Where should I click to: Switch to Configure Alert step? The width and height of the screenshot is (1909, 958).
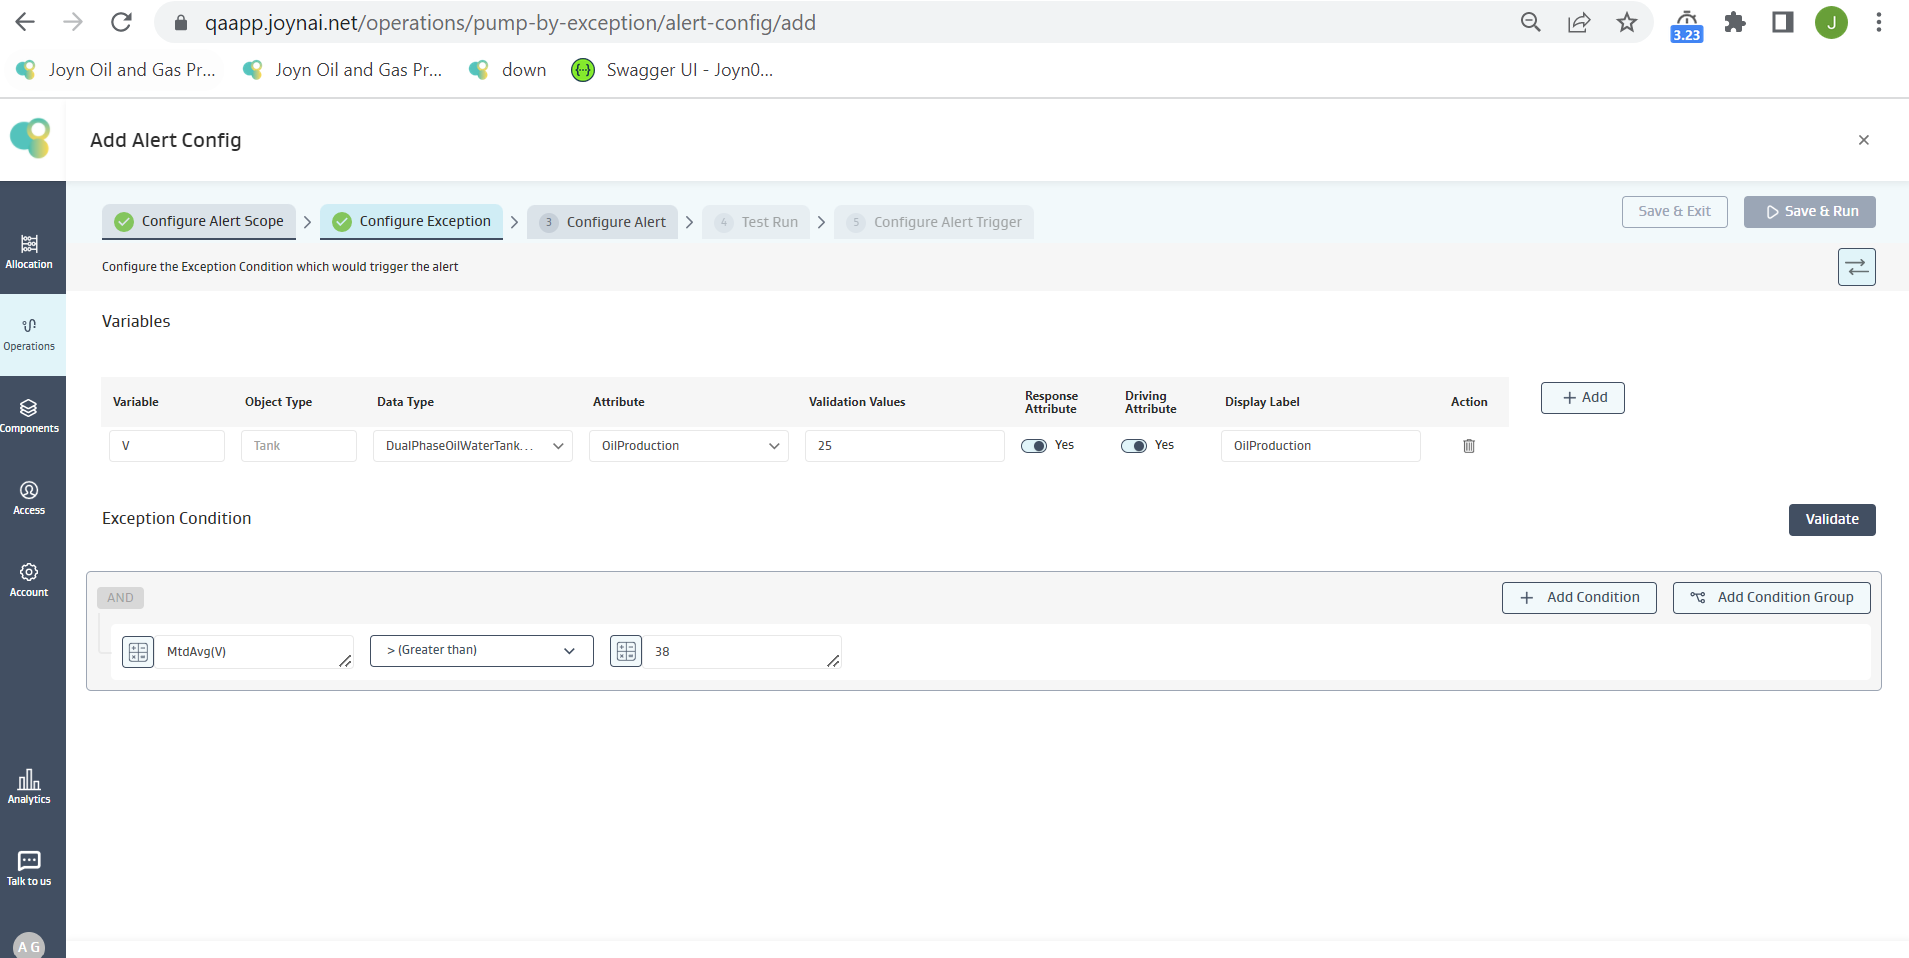[603, 222]
